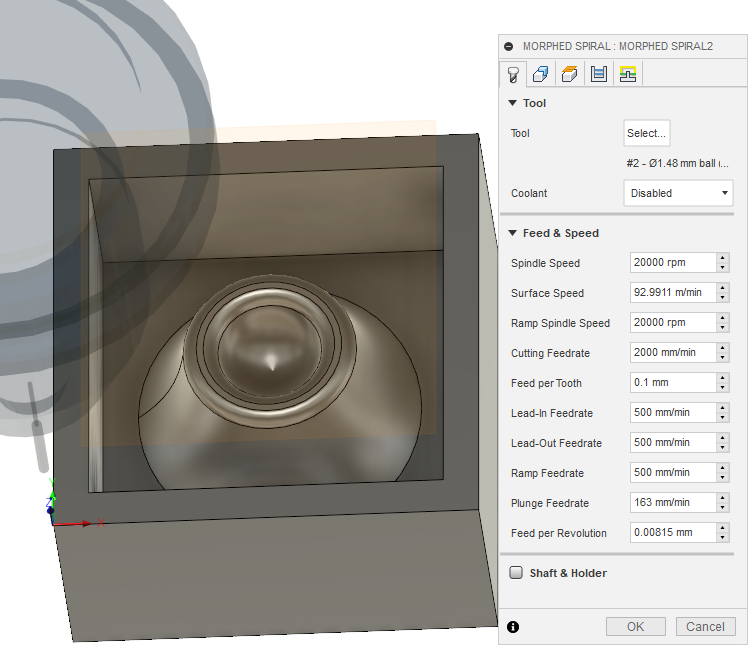
Task: Click the Cutting Feedrate input field
Action: tap(673, 352)
